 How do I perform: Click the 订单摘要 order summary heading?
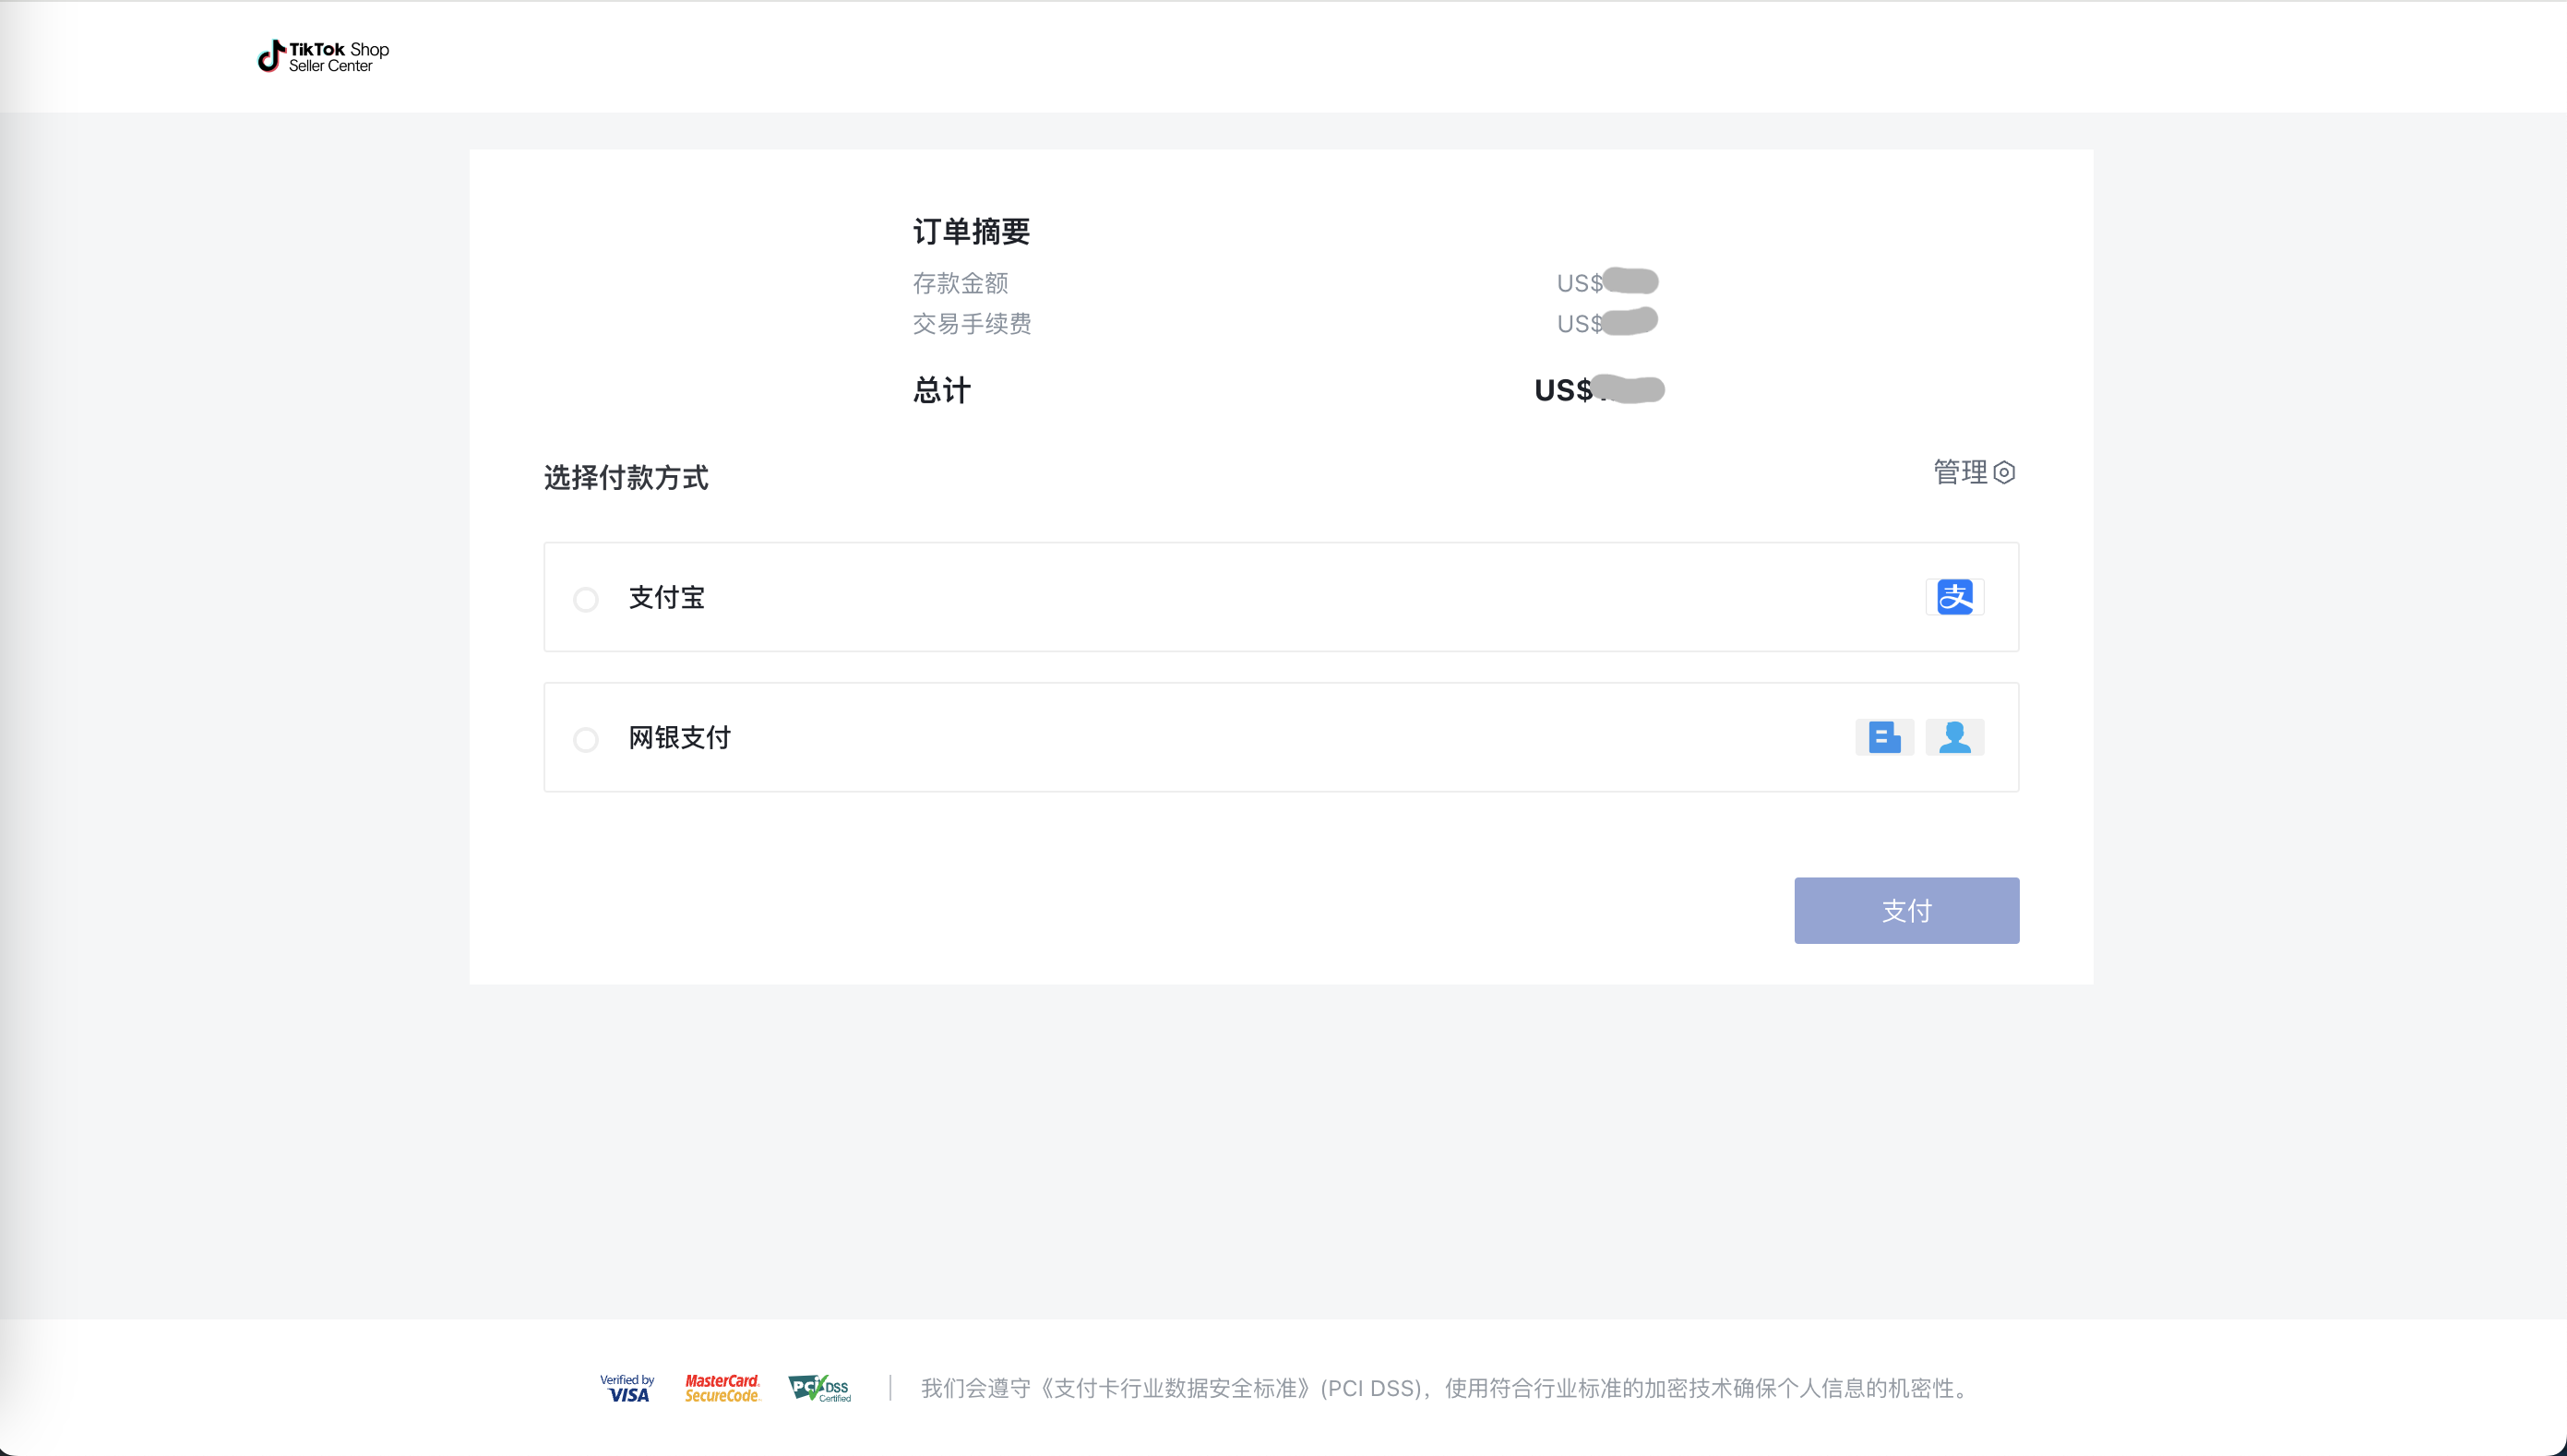(972, 231)
